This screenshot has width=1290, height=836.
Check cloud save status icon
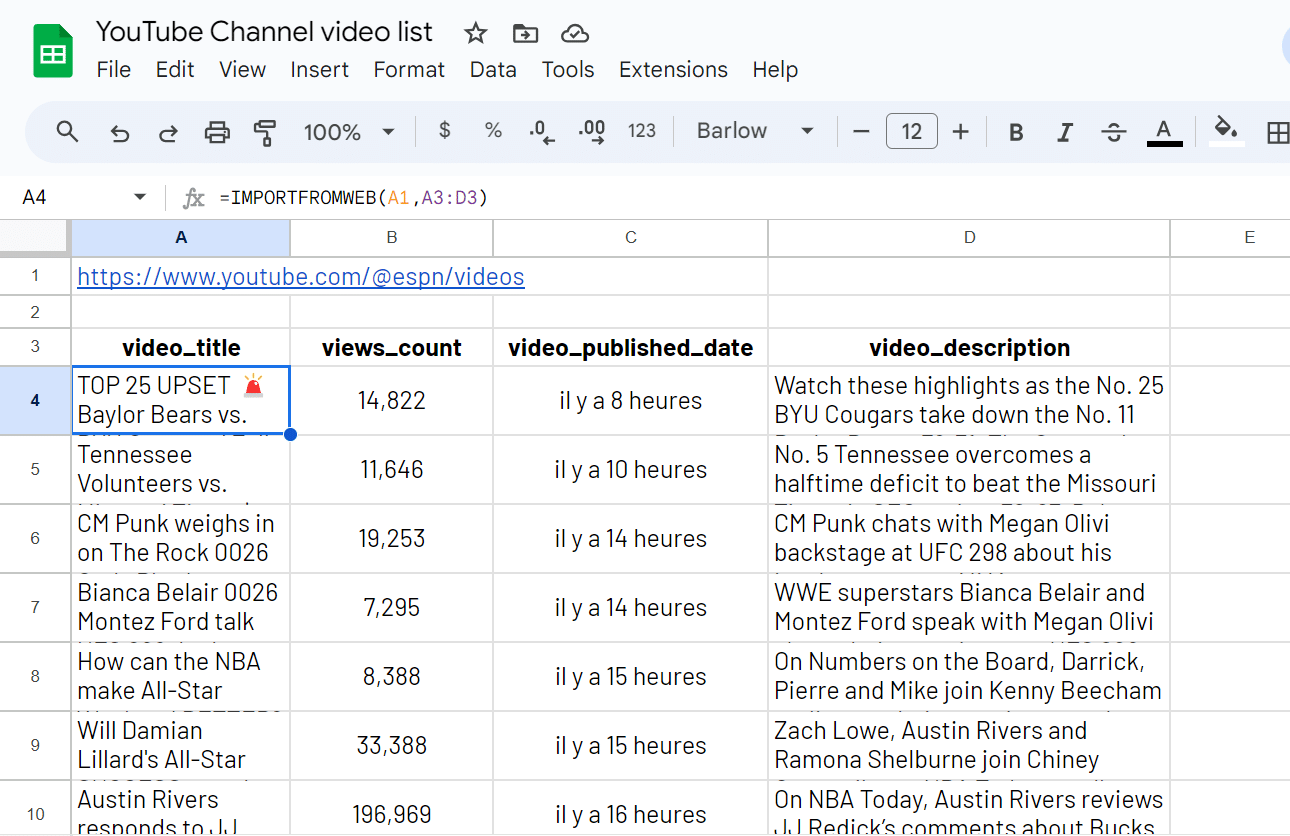click(x=574, y=33)
